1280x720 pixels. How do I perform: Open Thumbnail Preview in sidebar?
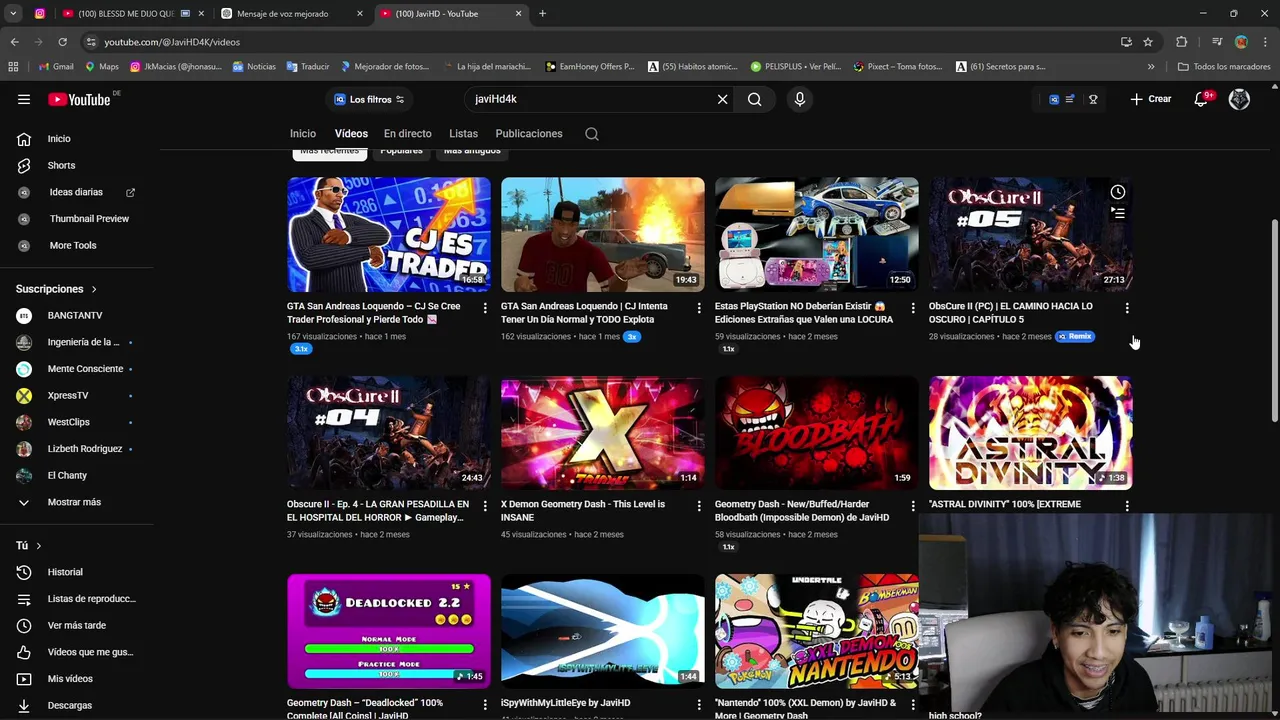tap(89, 219)
